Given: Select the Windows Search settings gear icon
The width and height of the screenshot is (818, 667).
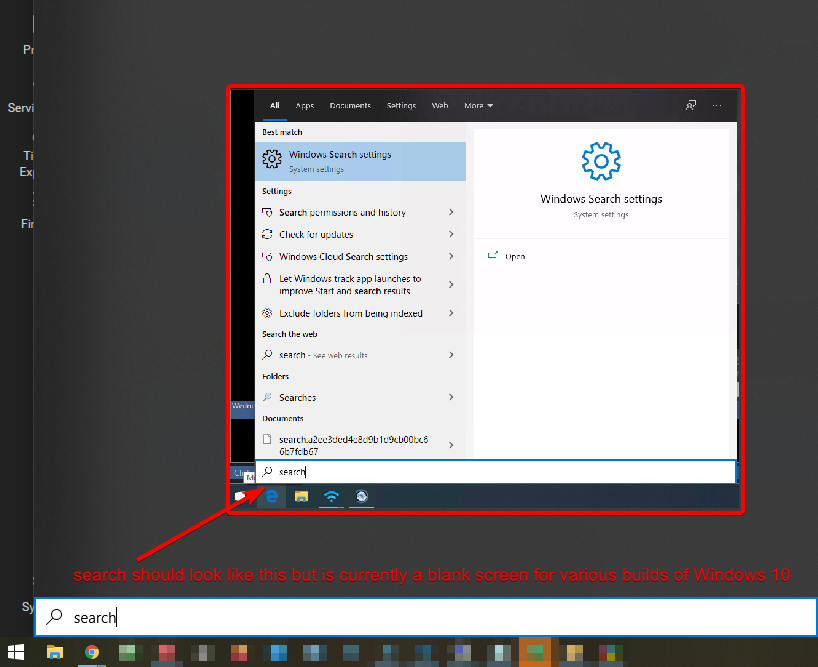Looking at the screenshot, I should pos(270,158).
